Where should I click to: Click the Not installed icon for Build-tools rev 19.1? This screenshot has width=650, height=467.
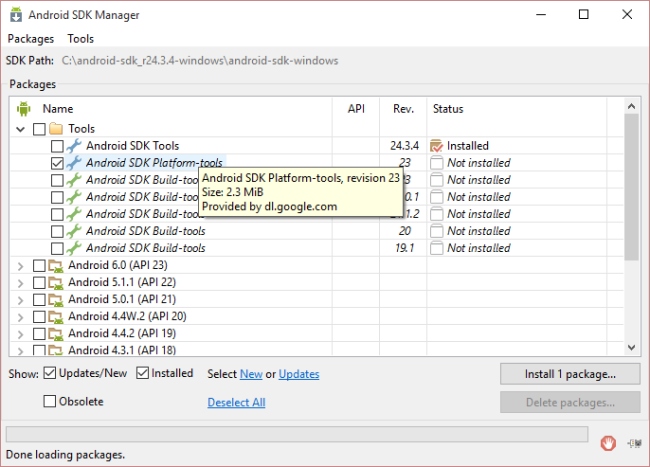click(x=437, y=248)
